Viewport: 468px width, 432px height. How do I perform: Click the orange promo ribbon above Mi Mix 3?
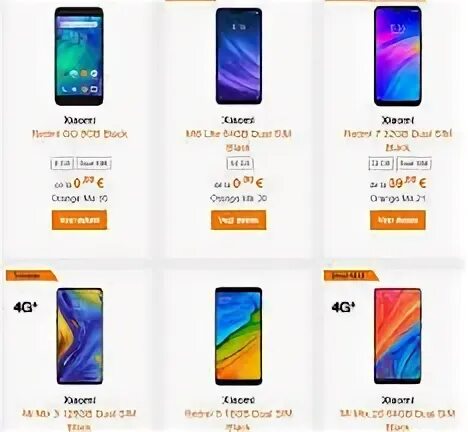[31, 276]
